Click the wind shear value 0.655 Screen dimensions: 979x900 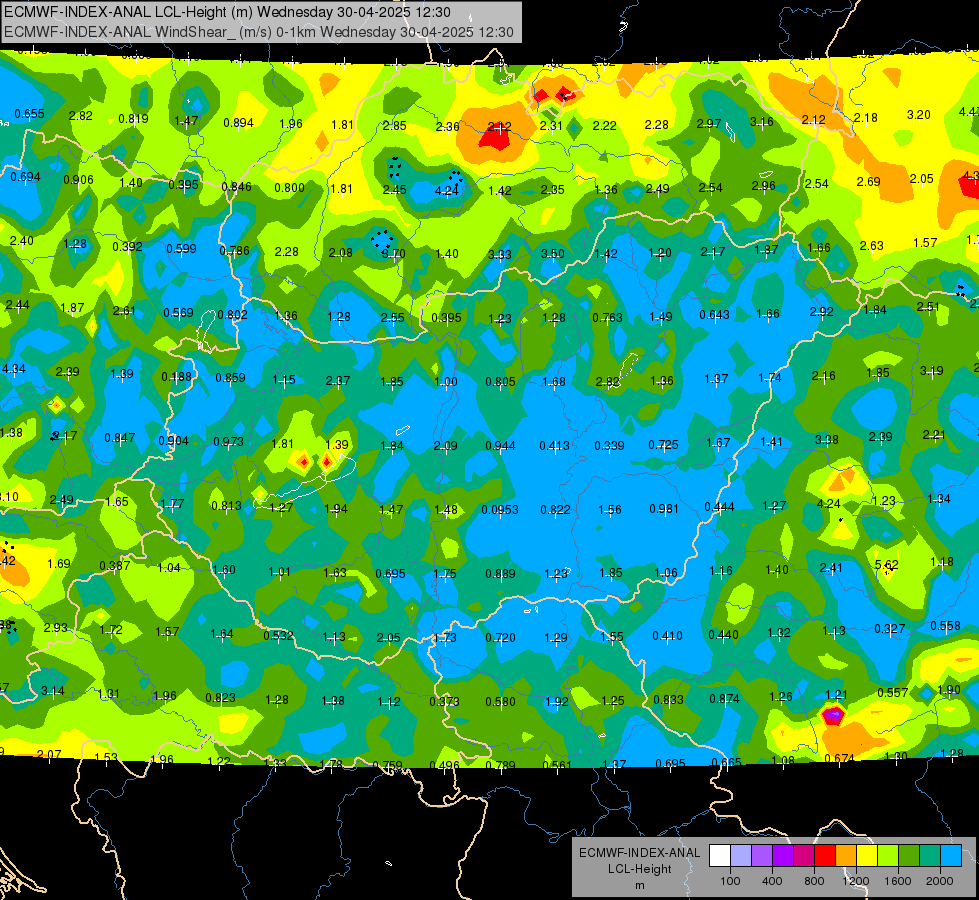(29, 114)
